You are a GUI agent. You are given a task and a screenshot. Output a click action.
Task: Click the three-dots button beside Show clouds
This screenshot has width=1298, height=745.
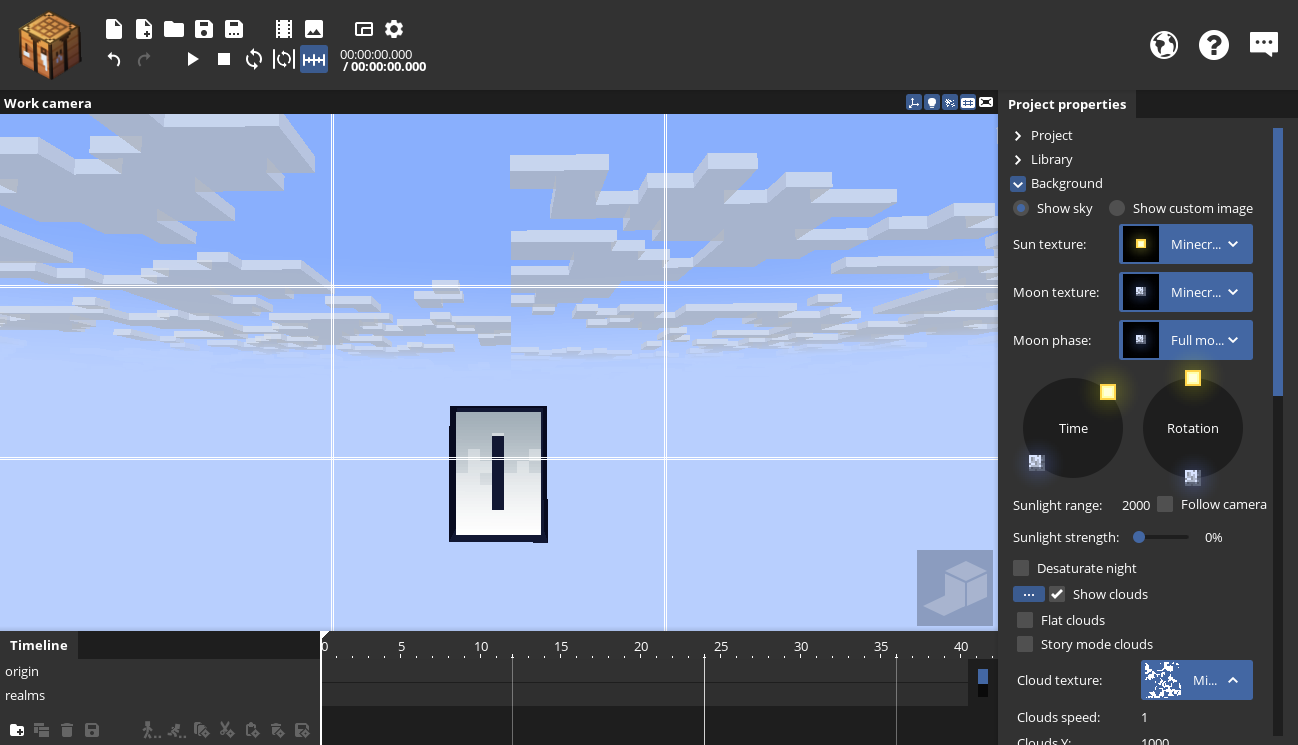point(1029,594)
